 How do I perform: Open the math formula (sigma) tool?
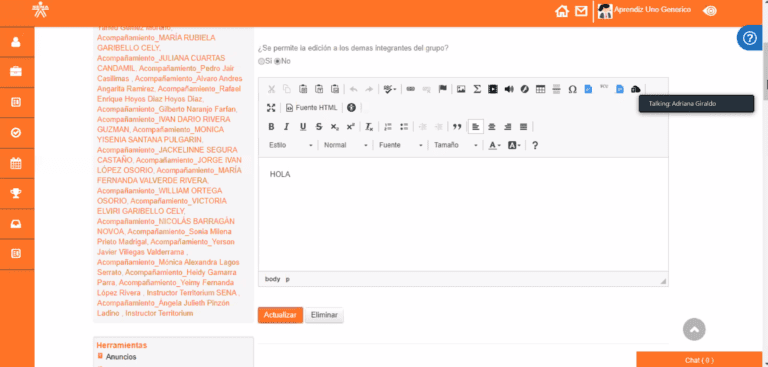(x=477, y=89)
